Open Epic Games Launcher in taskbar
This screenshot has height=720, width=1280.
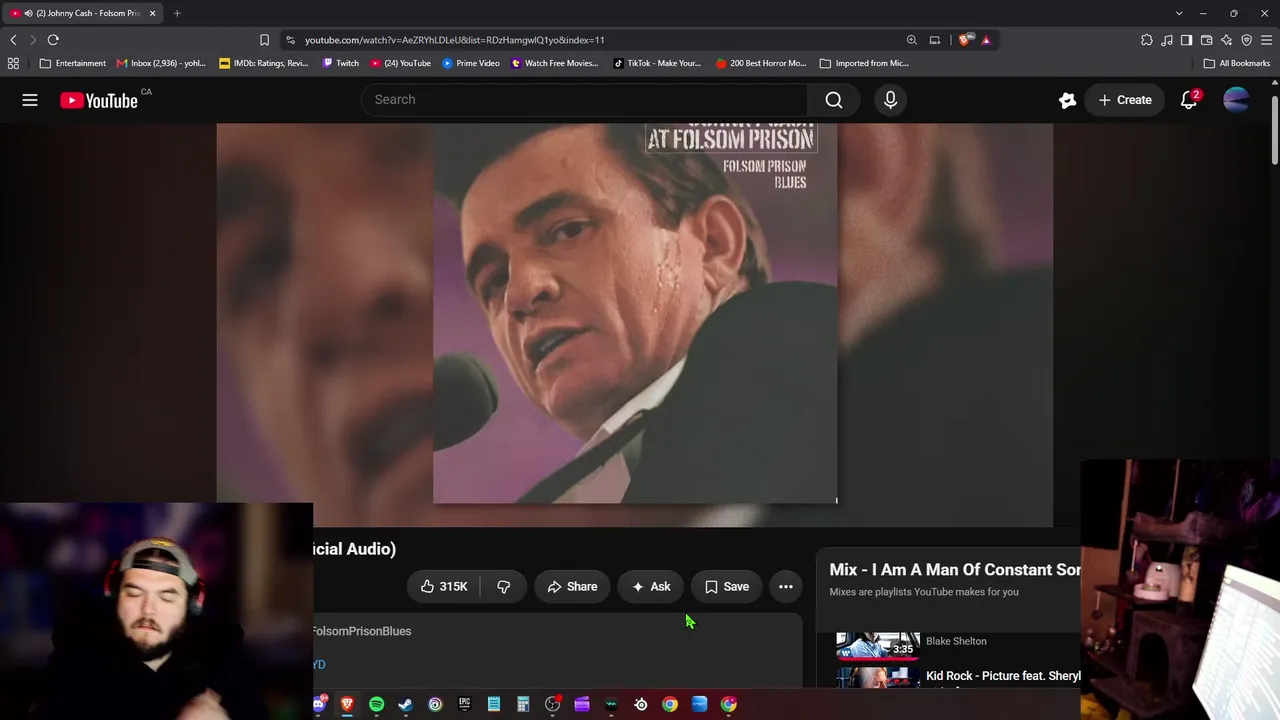[x=464, y=705]
